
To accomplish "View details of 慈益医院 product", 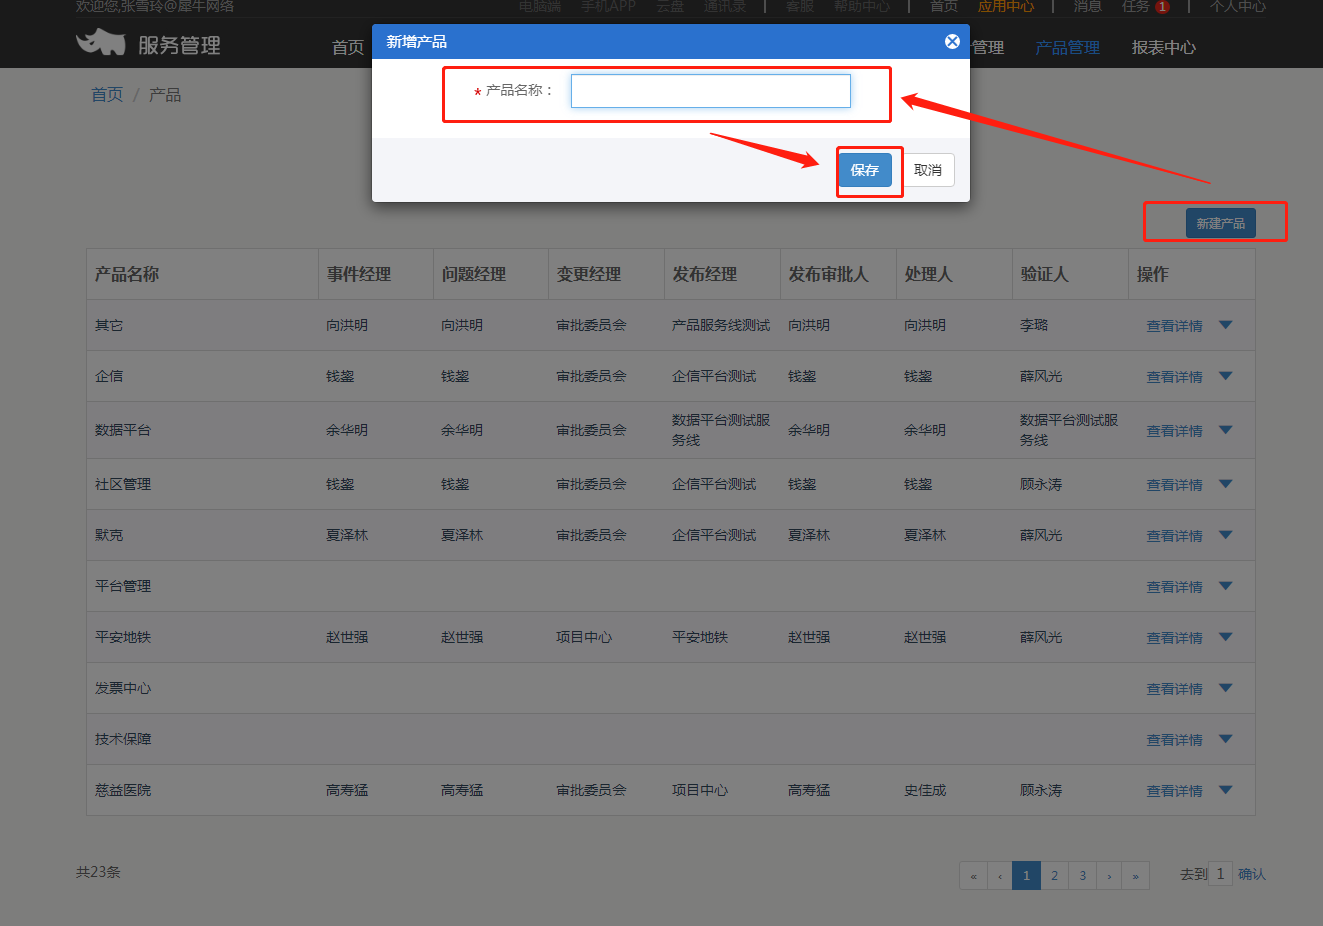I will (1174, 791).
